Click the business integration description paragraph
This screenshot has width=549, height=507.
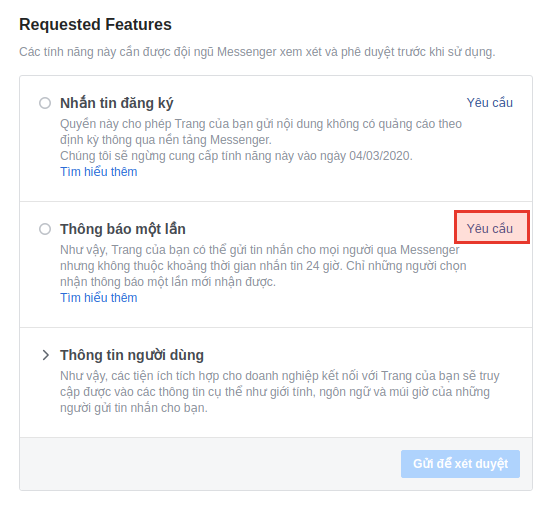(x=280, y=392)
